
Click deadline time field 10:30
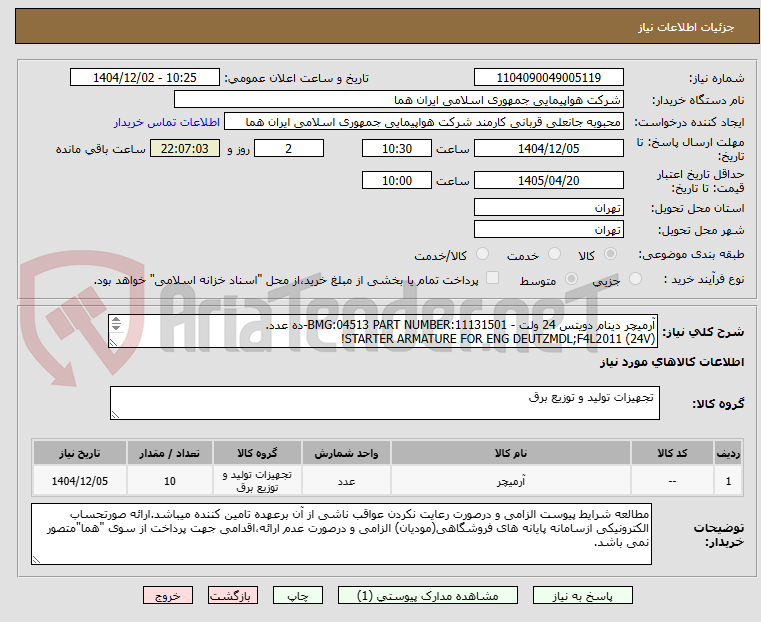pyautogui.click(x=397, y=148)
